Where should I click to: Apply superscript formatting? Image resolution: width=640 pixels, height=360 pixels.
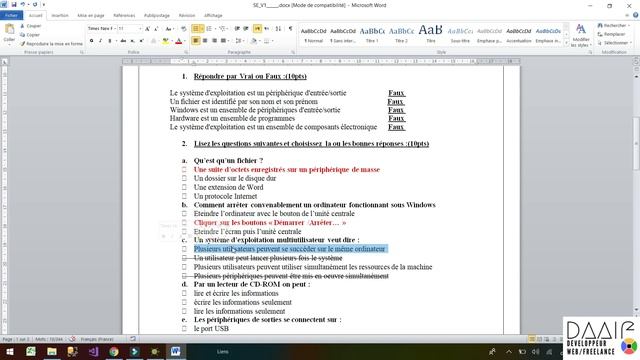pyautogui.click(x=141, y=41)
